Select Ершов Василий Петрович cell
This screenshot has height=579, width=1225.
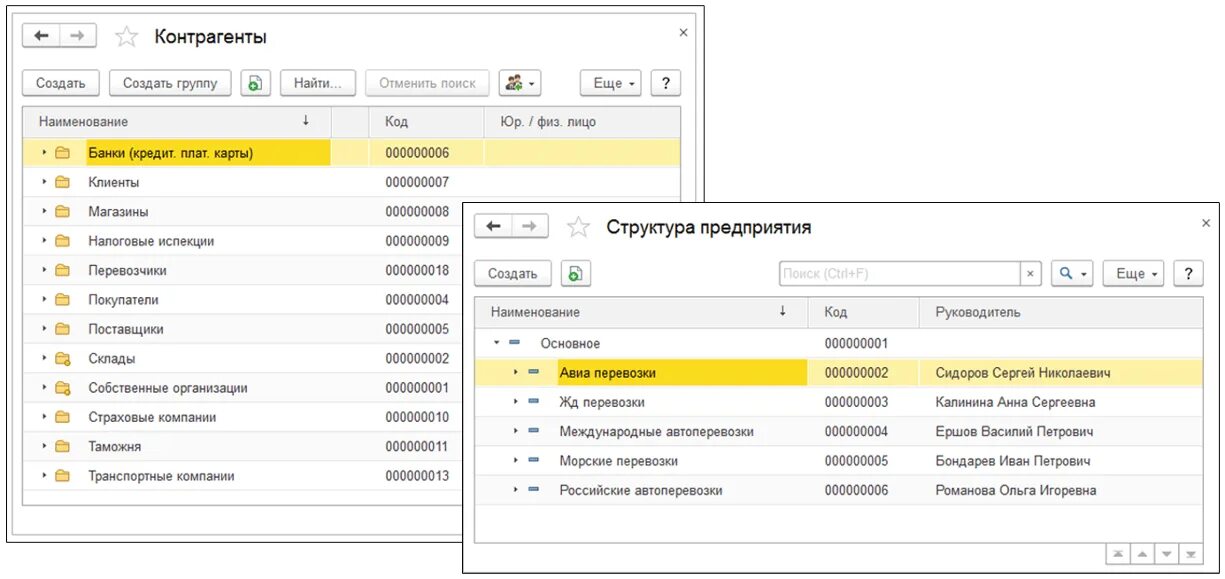[x=1060, y=431]
